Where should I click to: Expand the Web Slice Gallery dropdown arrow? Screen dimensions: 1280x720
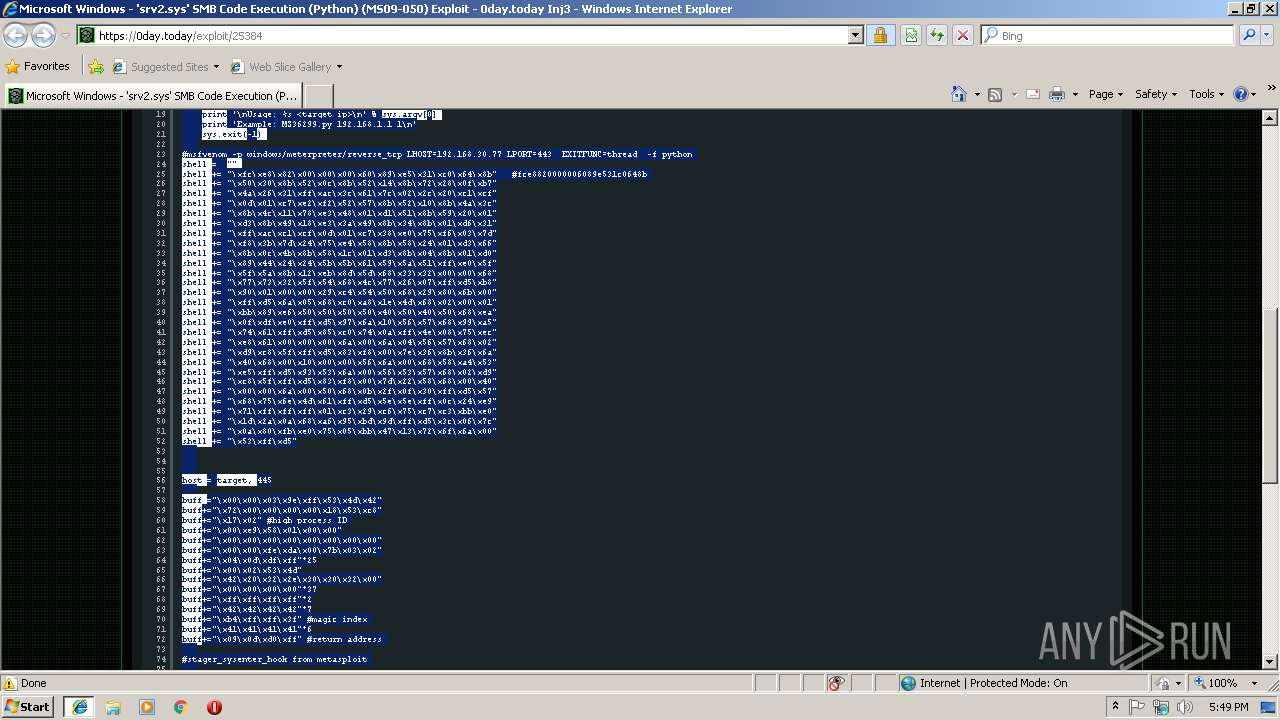pos(339,67)
